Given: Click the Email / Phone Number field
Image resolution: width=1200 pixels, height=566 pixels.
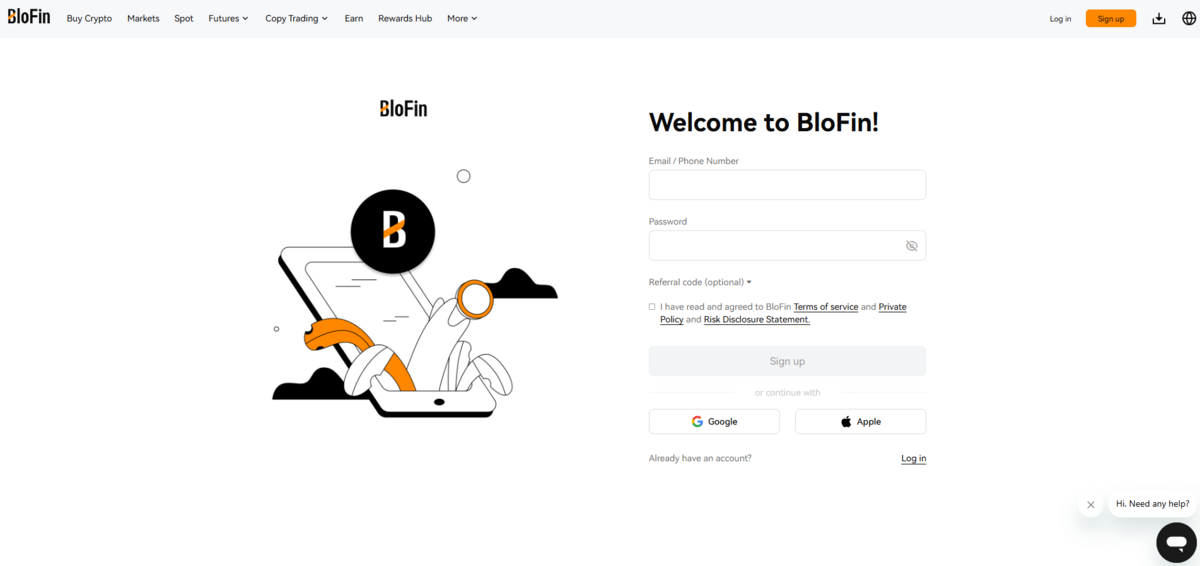Looking at the screenshot, I should click(787, 185).
